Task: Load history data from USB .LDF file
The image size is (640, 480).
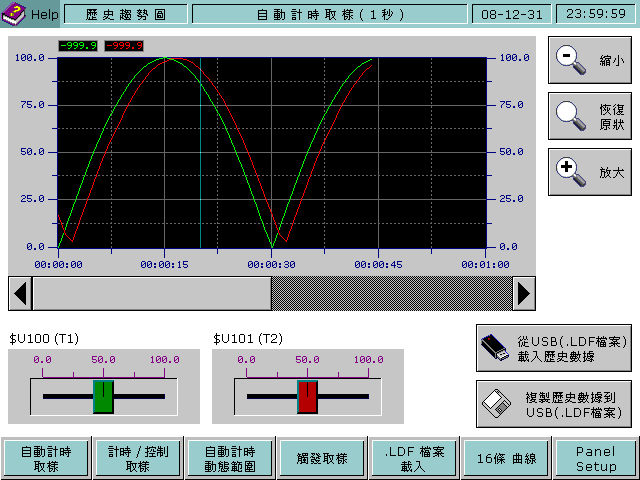Action: coord(553,348)
